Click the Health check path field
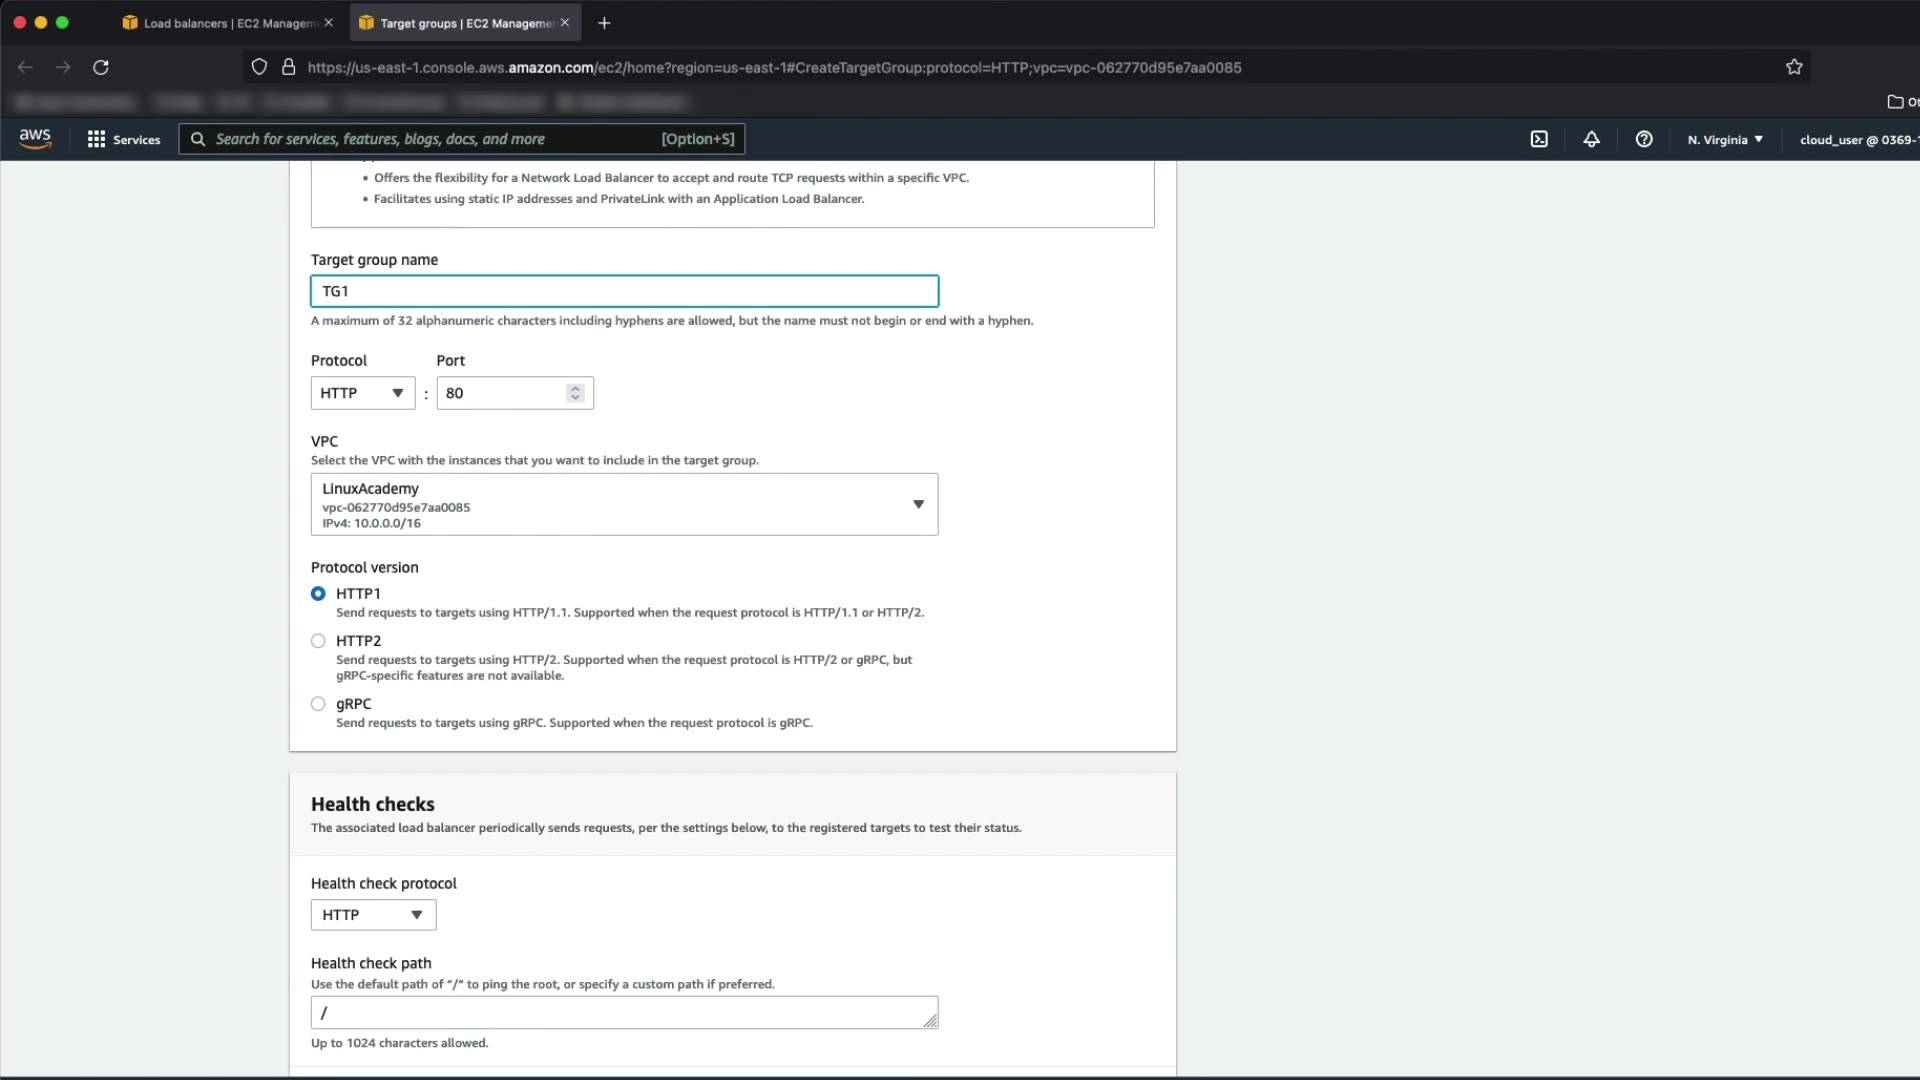 click(x=624, y=1012)
